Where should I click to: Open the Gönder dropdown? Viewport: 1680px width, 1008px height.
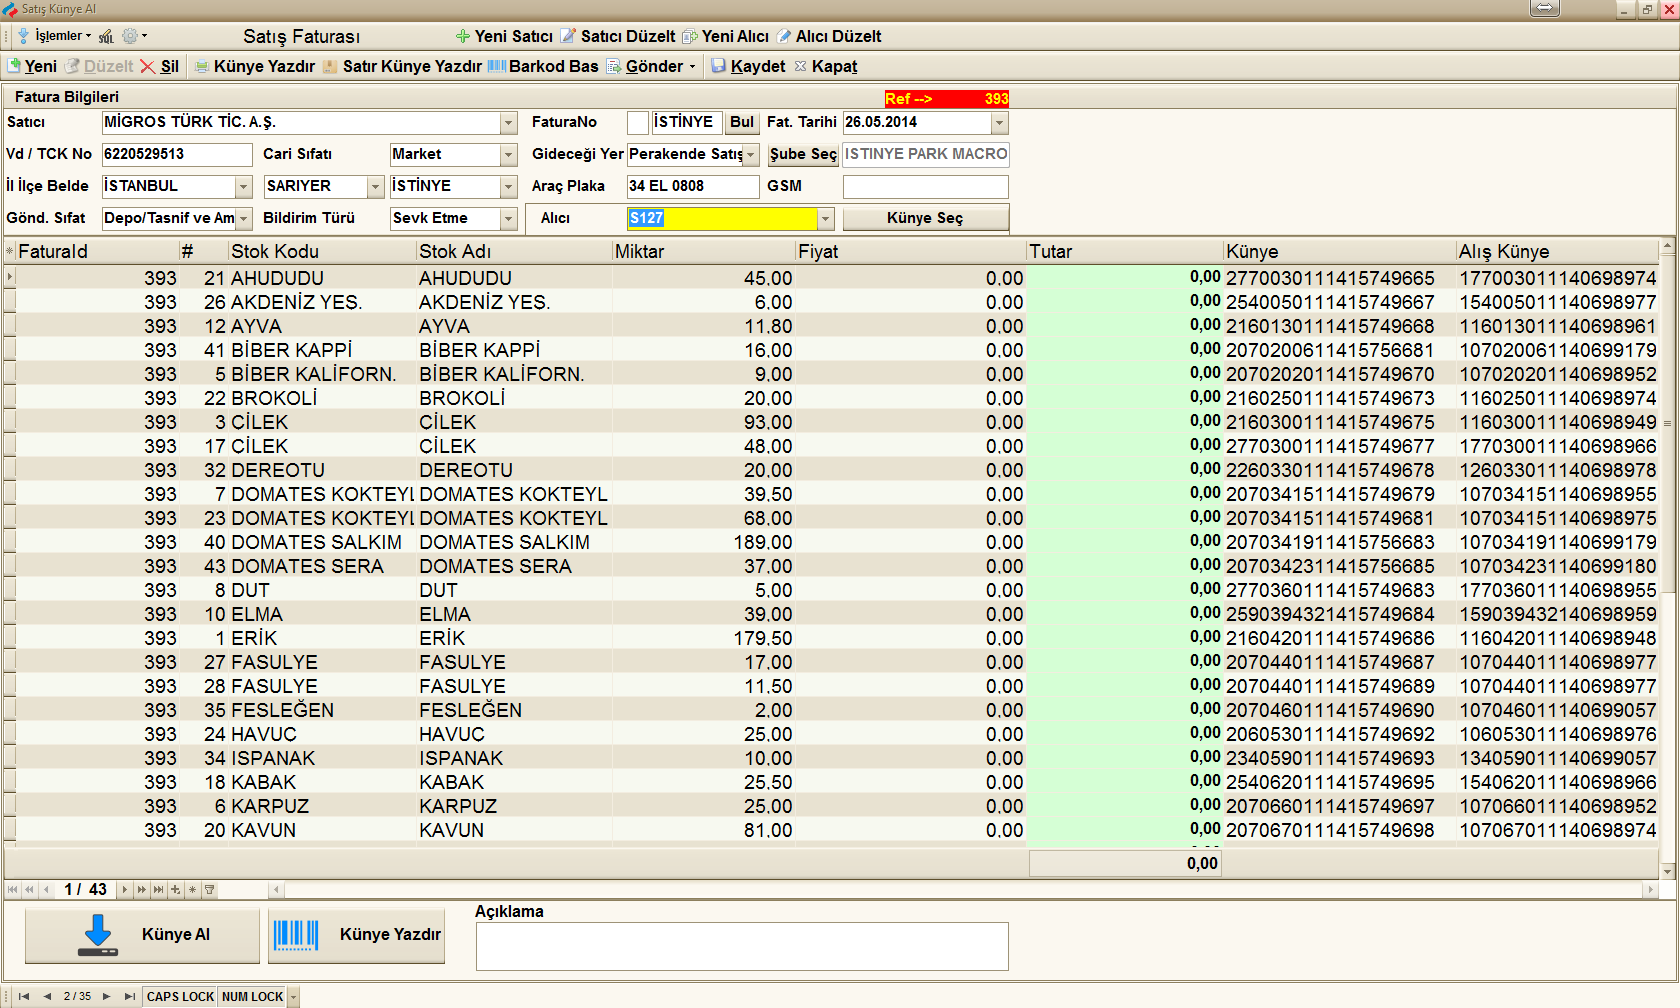651,66
